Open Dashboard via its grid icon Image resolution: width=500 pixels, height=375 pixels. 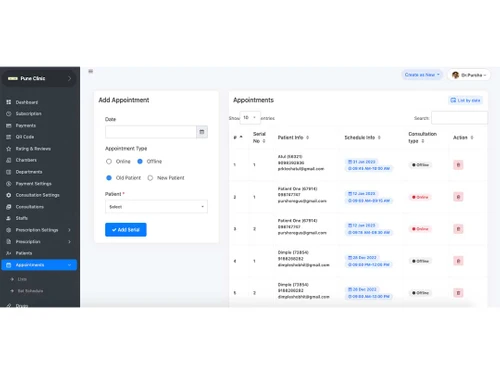tap(9, 102)
